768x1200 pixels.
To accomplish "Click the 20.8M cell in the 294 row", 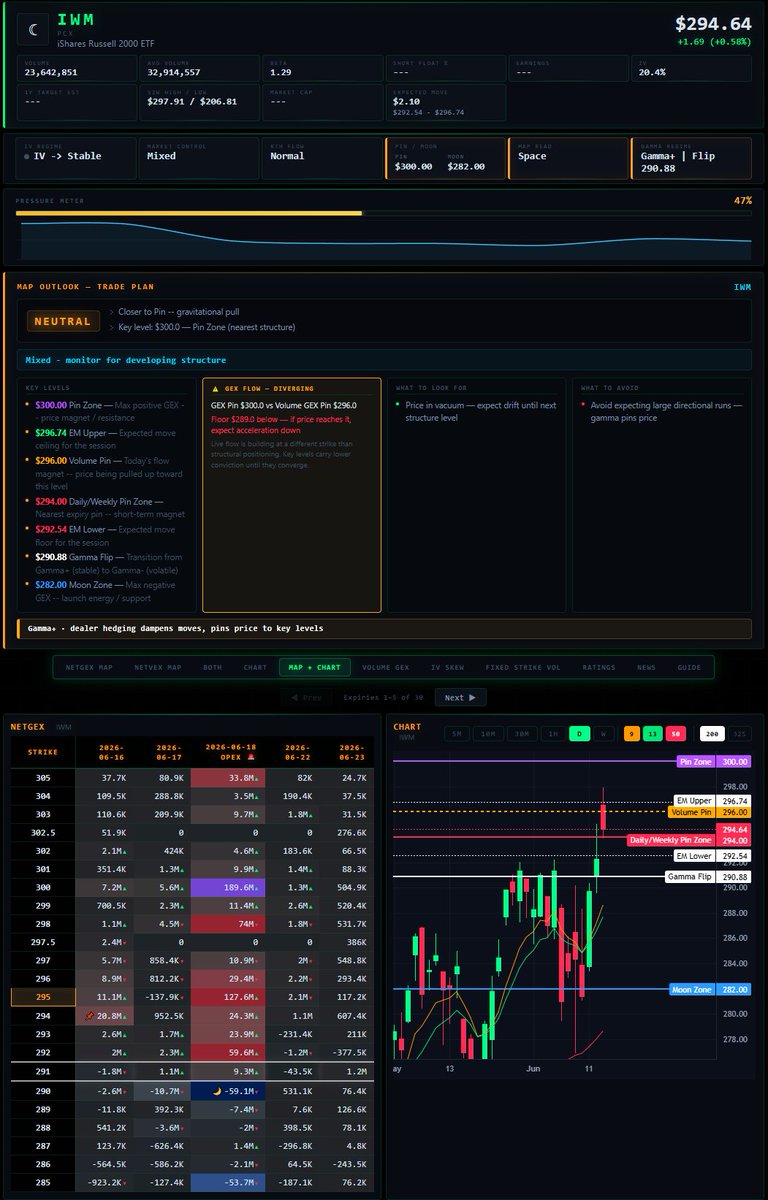I will click(x=105, y=1015).
